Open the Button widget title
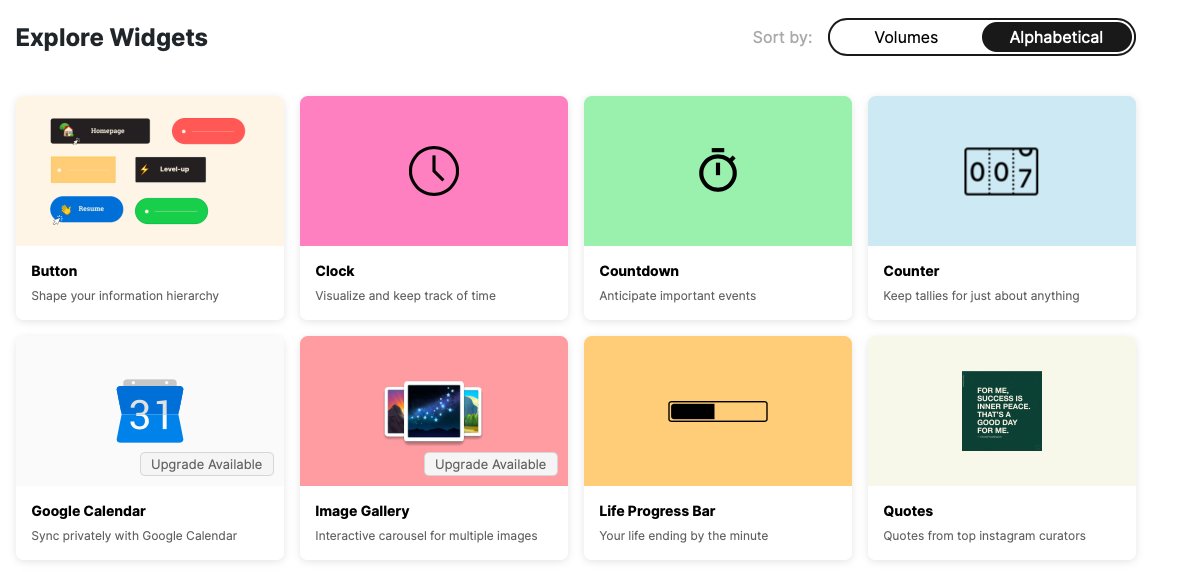 point(54,271)
